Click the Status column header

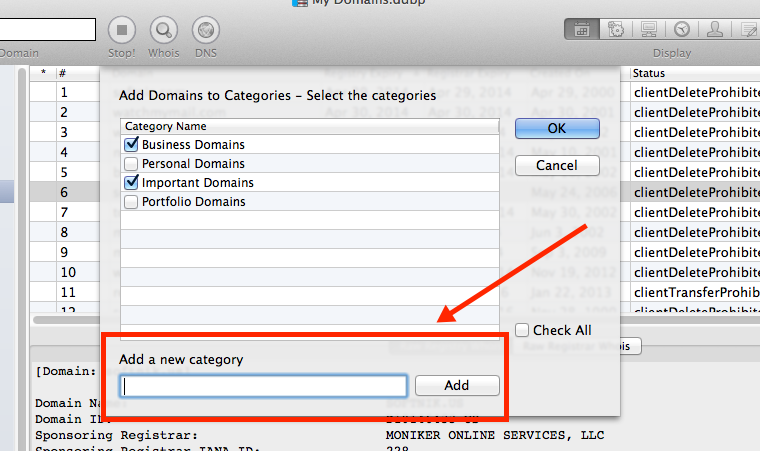pyautogui.click(x=695, y=73)
